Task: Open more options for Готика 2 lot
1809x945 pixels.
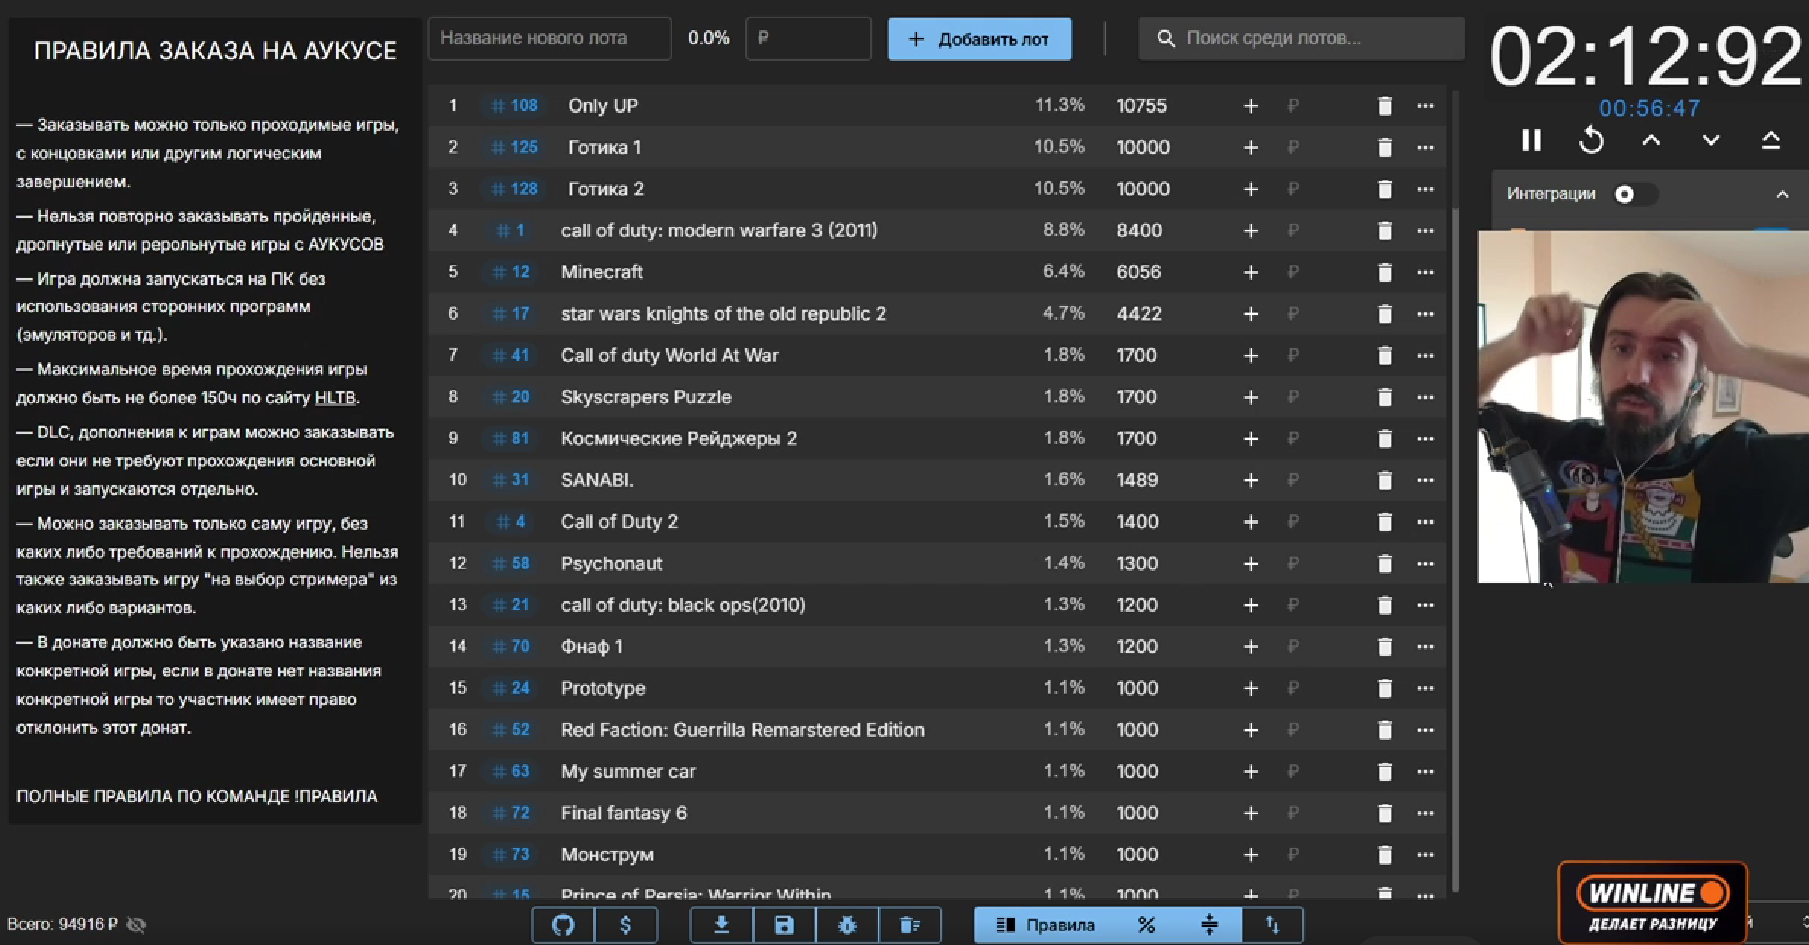Action: pos(1425,189)
